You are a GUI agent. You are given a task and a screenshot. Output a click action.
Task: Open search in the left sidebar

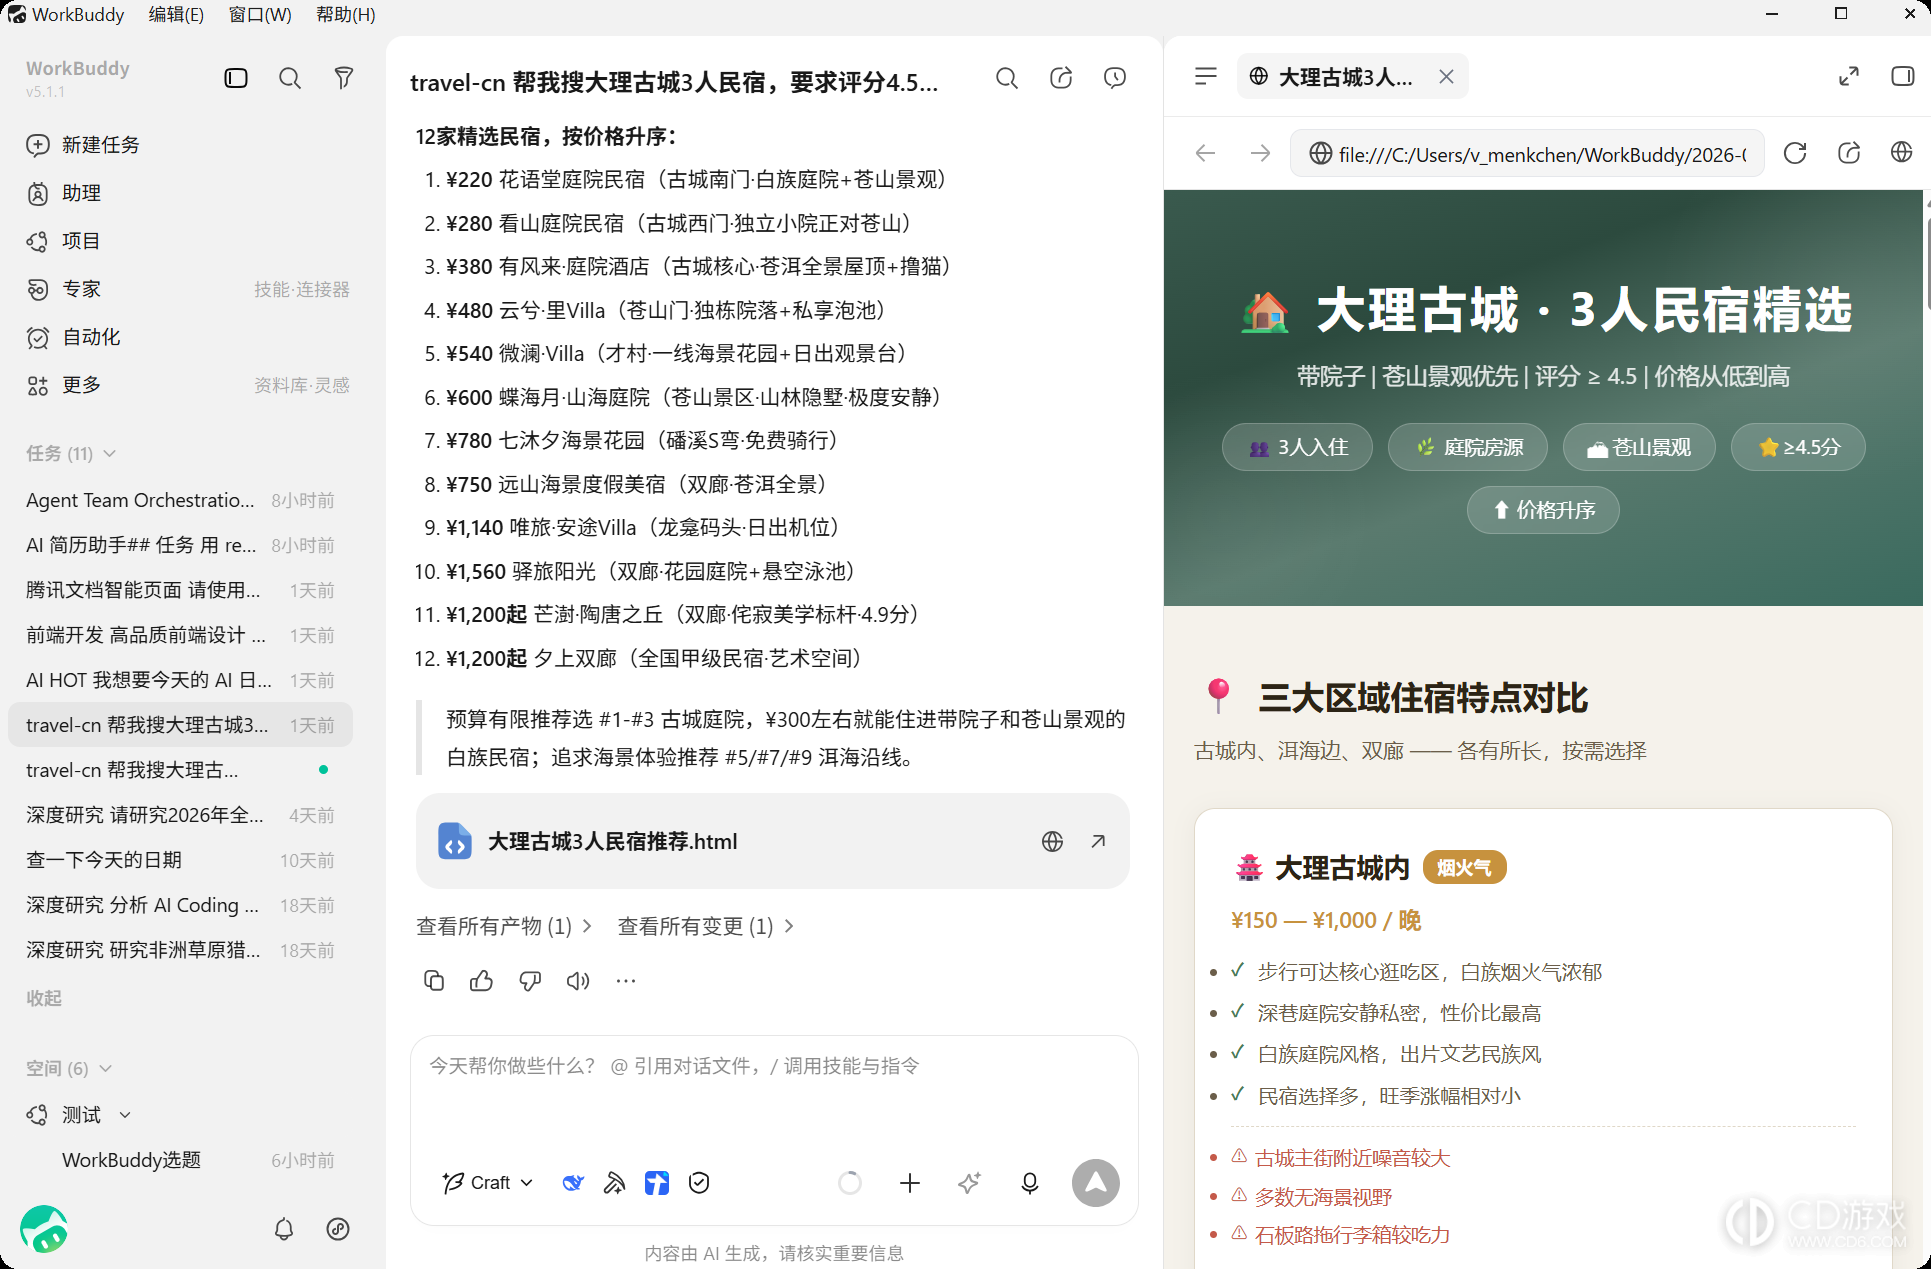[x=290, y=78]
